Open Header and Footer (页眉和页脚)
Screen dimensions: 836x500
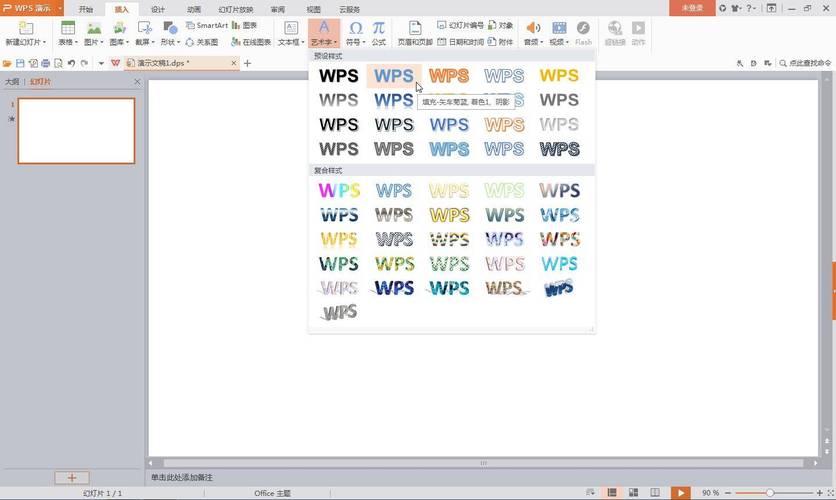click(415, 33)
